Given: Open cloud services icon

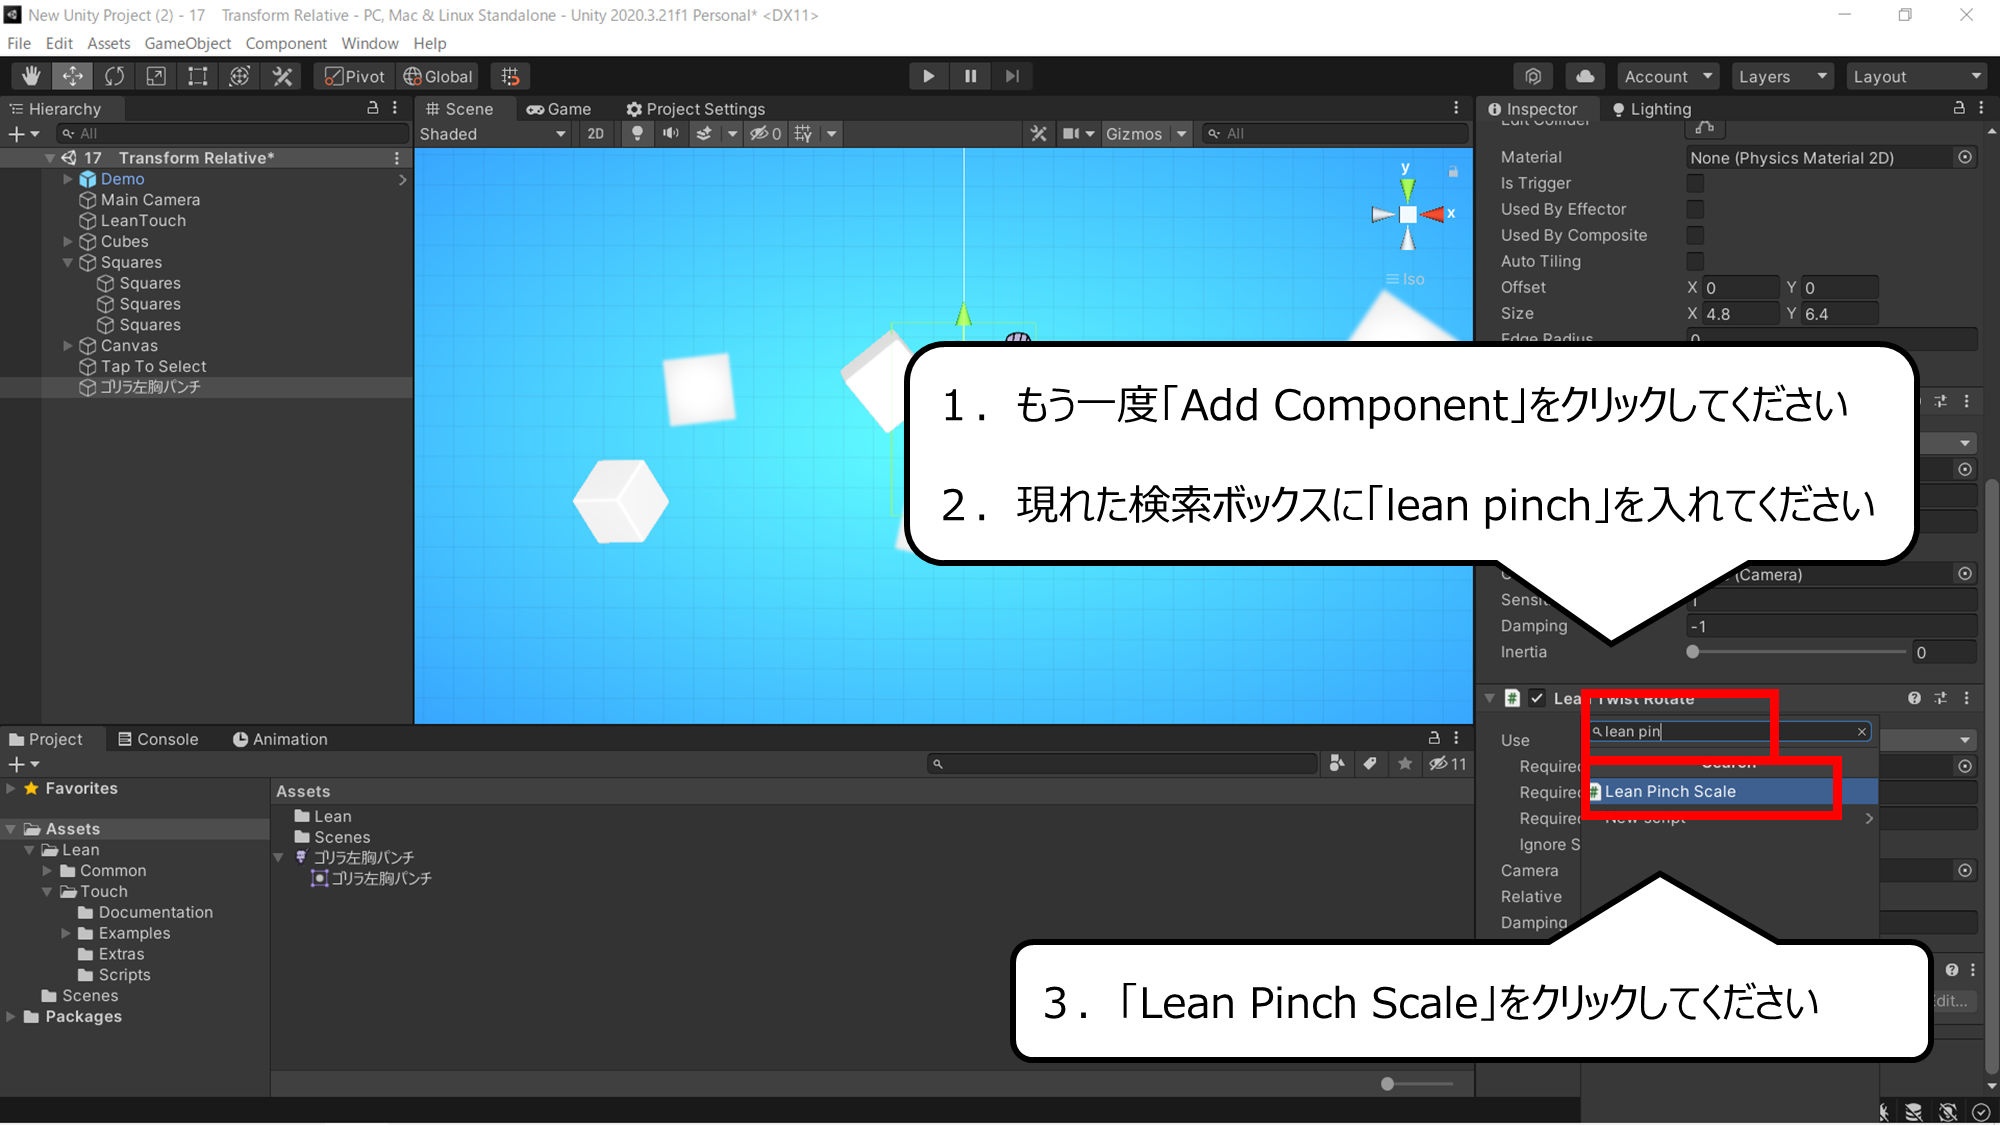Looking at the screenshot, I should pyautogui.click(x=1585, y=76).
